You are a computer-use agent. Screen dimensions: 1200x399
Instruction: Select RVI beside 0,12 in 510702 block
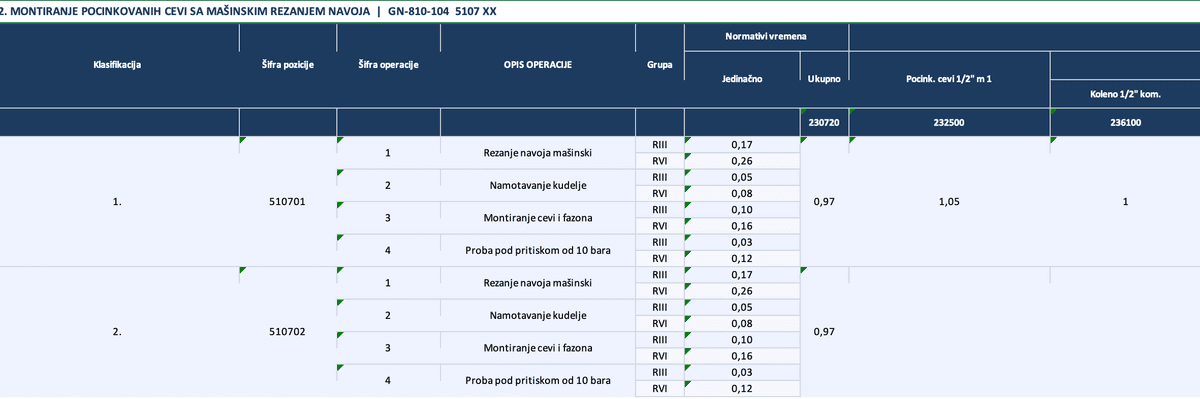point(659,388)
